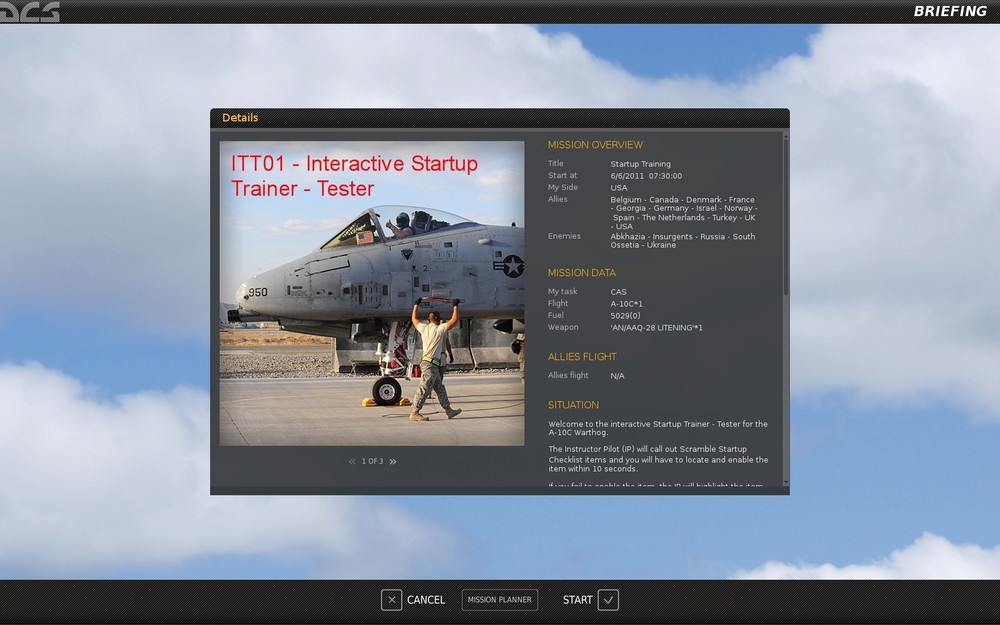The image size is (1000, 625).
Task: Click the ALLIES FLIGHT heading
Action: point(582,357)
